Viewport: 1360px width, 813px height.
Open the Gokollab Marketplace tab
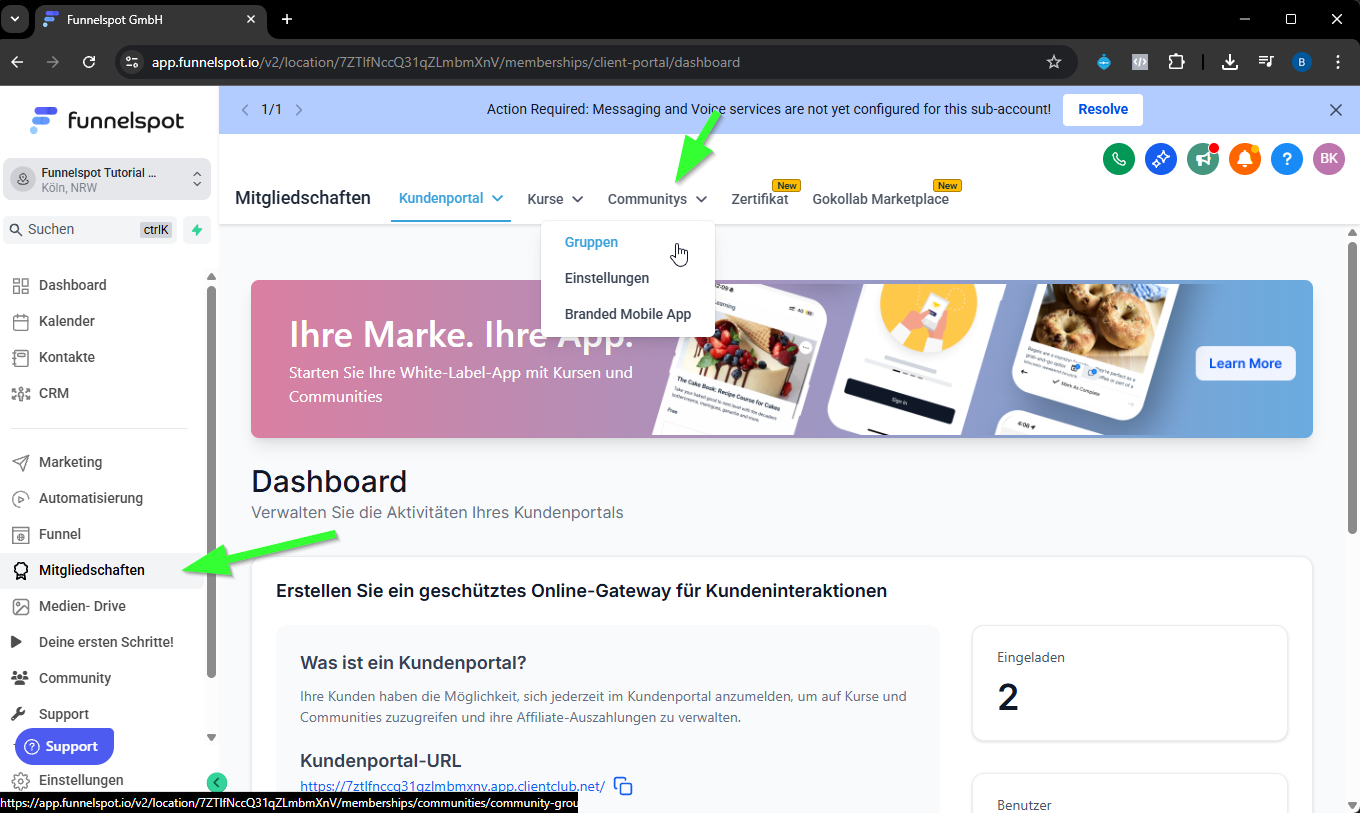(881, 199)
